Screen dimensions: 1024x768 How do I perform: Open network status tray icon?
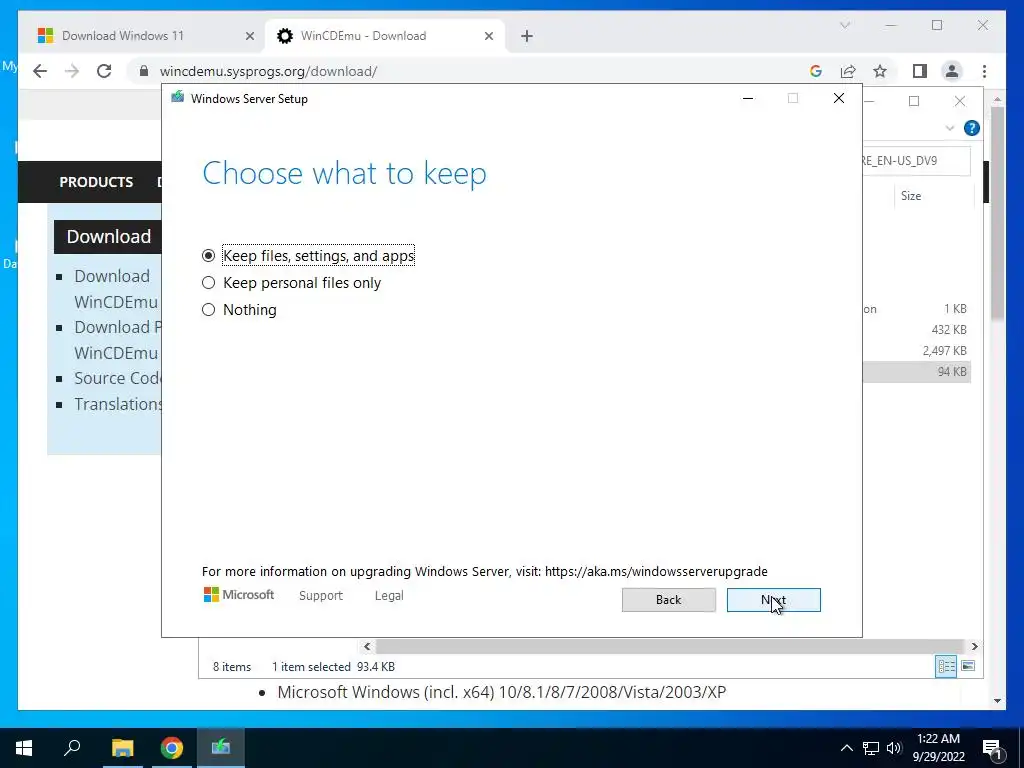[x=871, y=748]
